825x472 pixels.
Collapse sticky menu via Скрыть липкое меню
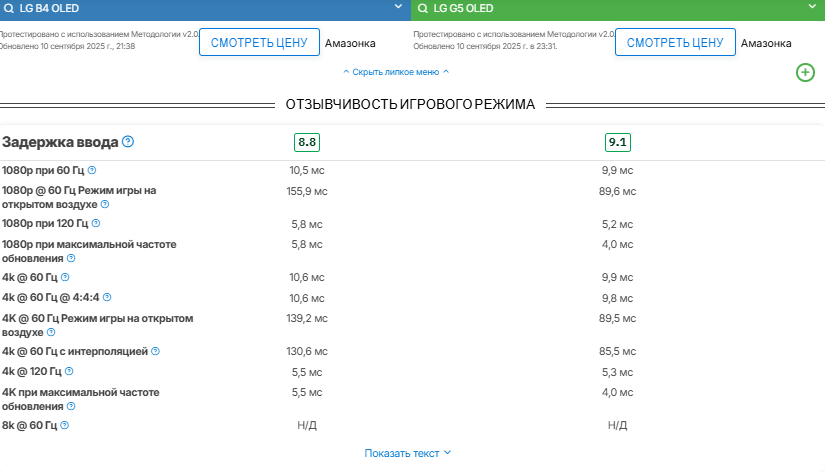(x=396, y=72)
